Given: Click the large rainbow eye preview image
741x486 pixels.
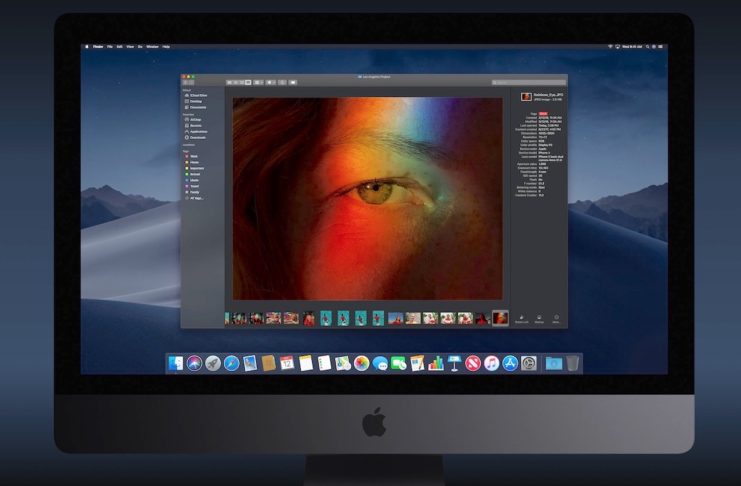Looking at the screenshot, I should (x=368, y=199).
